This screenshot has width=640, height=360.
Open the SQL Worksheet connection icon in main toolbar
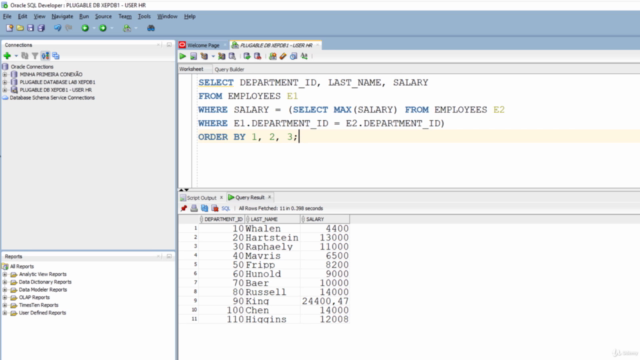(127, 28)
